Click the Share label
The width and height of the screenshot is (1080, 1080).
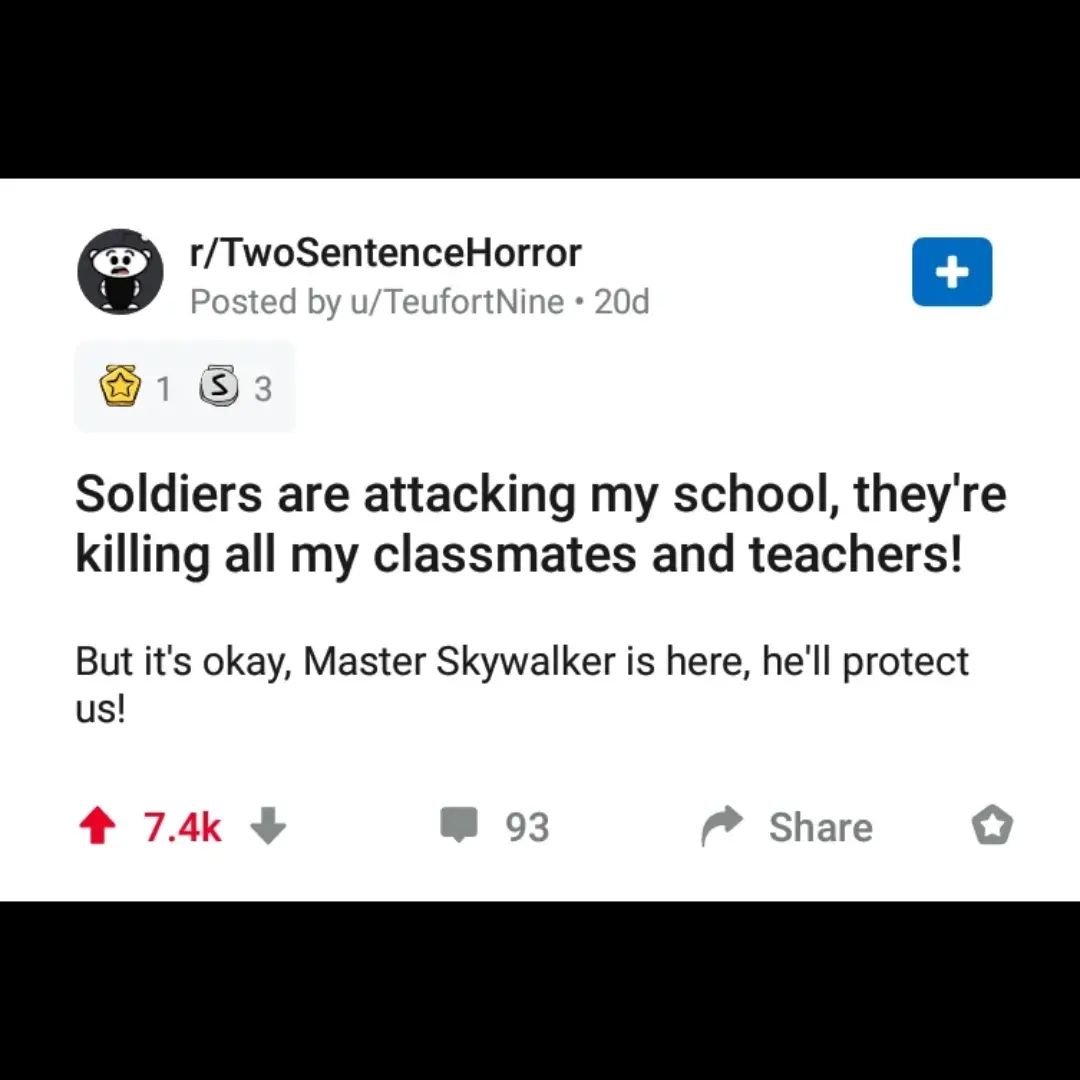pyautogui.click(x=820, y=827)
